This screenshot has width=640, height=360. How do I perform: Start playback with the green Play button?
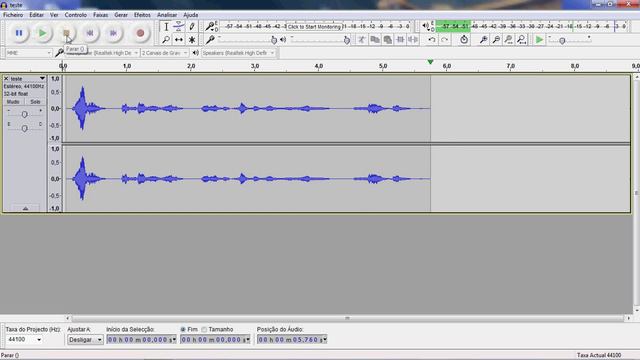pyautogui.click(x=42, y=33)
